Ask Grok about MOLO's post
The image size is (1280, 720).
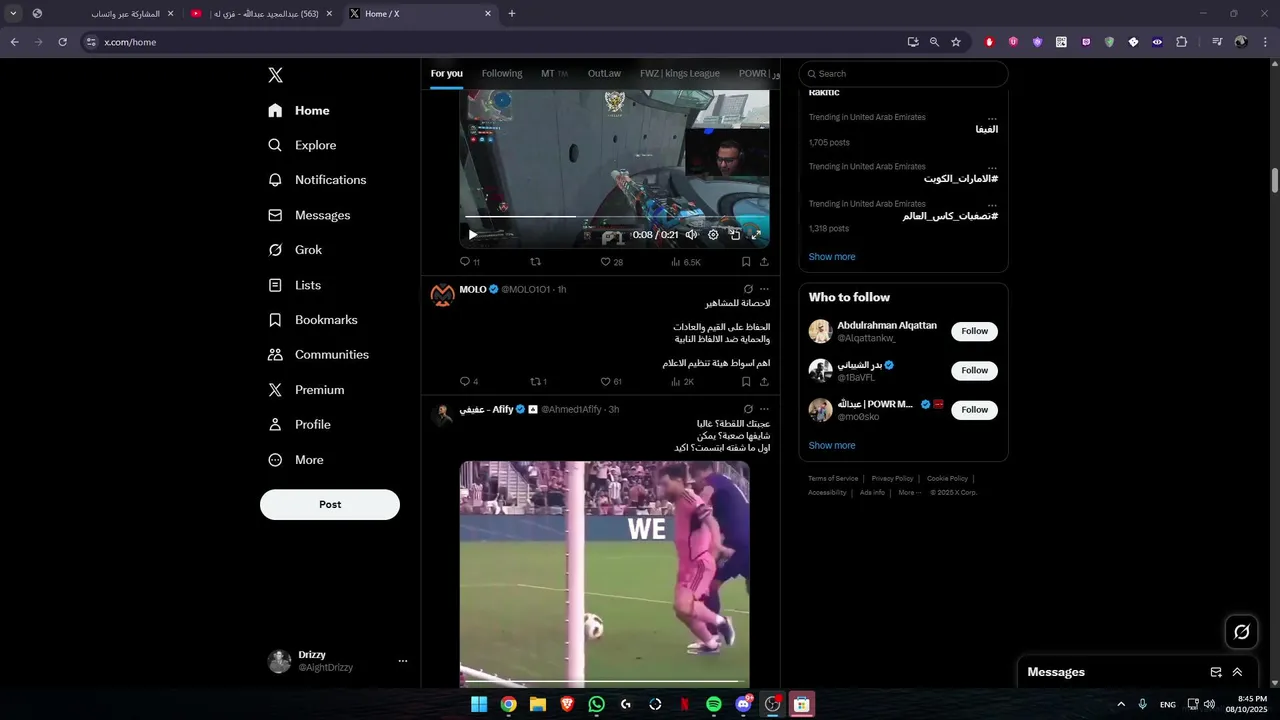click(748, 289)
